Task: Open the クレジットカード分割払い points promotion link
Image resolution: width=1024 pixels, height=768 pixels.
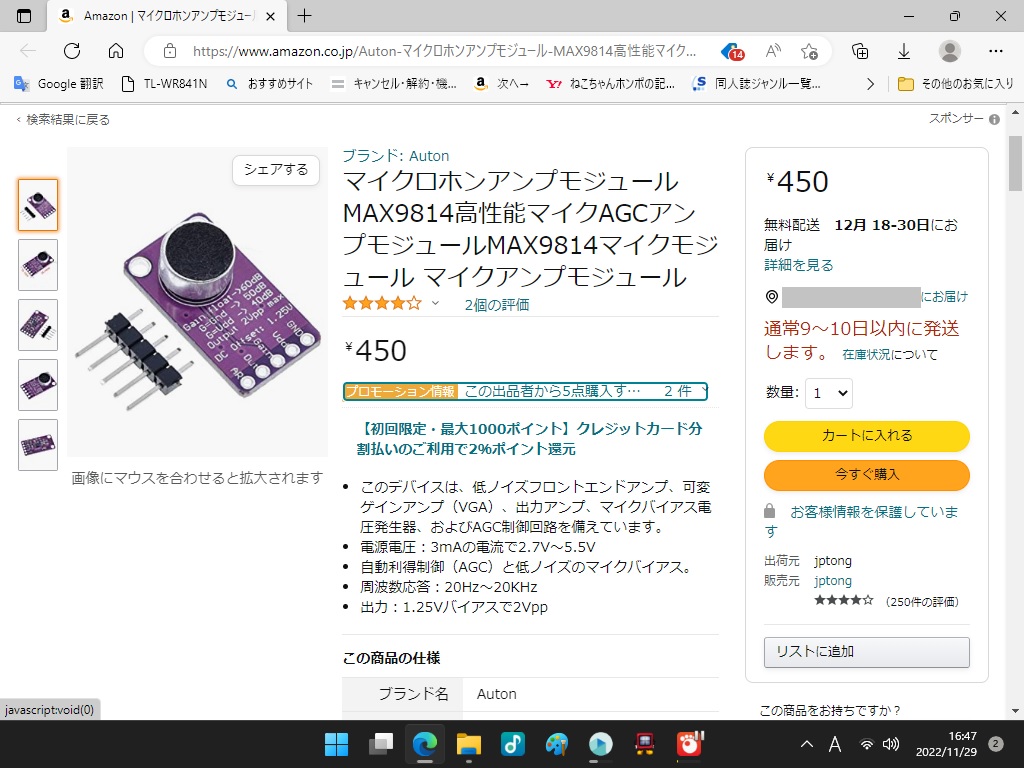Action: [x=530, y=439]
